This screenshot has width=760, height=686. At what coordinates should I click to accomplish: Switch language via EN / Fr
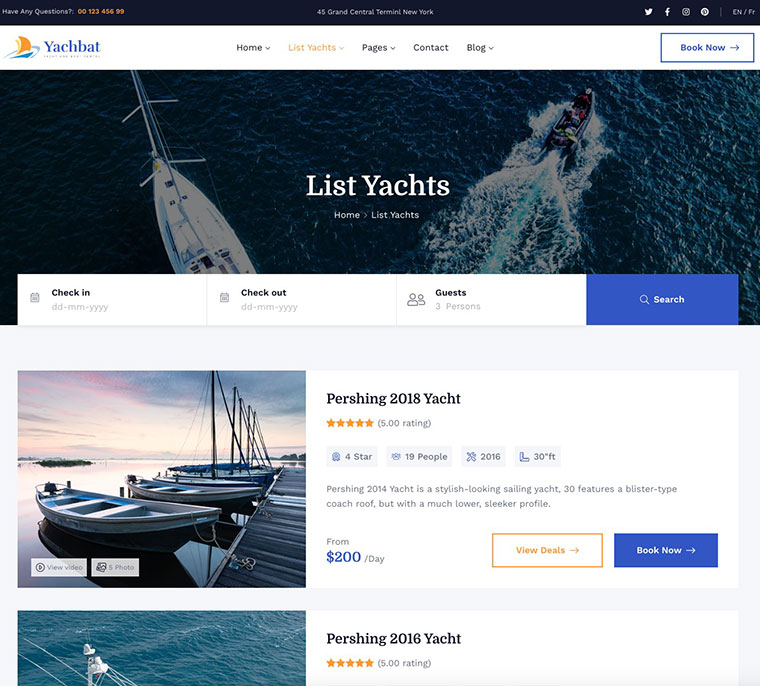(x=744, y=12)
